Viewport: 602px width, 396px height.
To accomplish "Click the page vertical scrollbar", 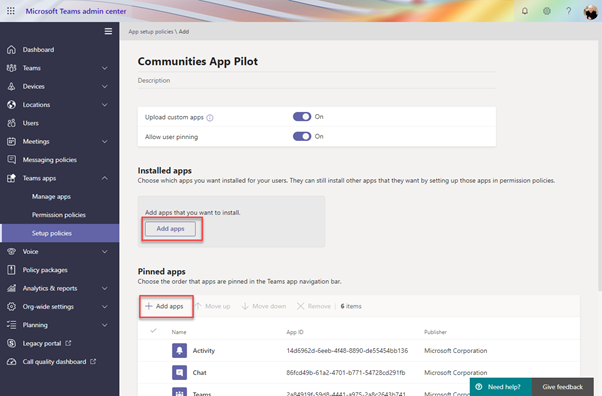I will [599, 165].
